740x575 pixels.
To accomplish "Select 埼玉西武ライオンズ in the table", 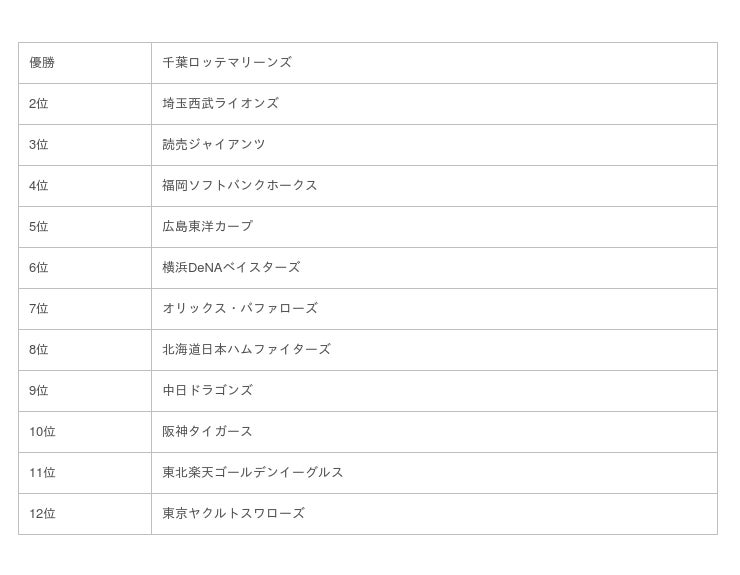I will 220,104.
